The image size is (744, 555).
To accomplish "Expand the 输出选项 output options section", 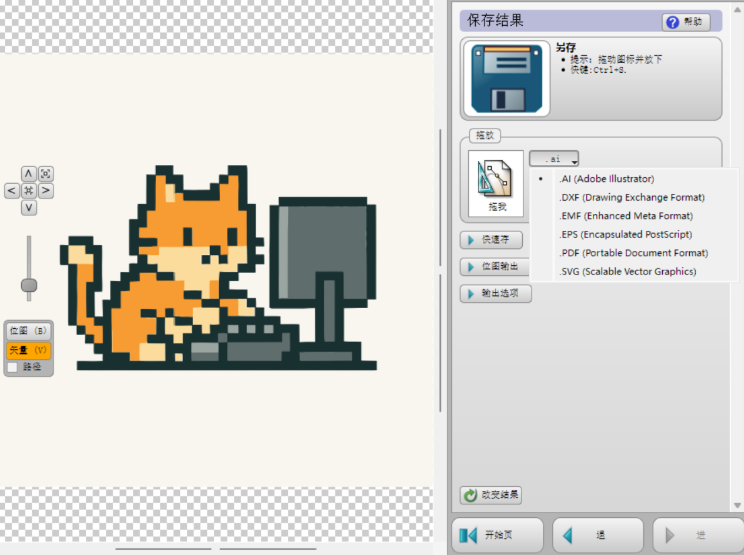I will click(496, 294).
